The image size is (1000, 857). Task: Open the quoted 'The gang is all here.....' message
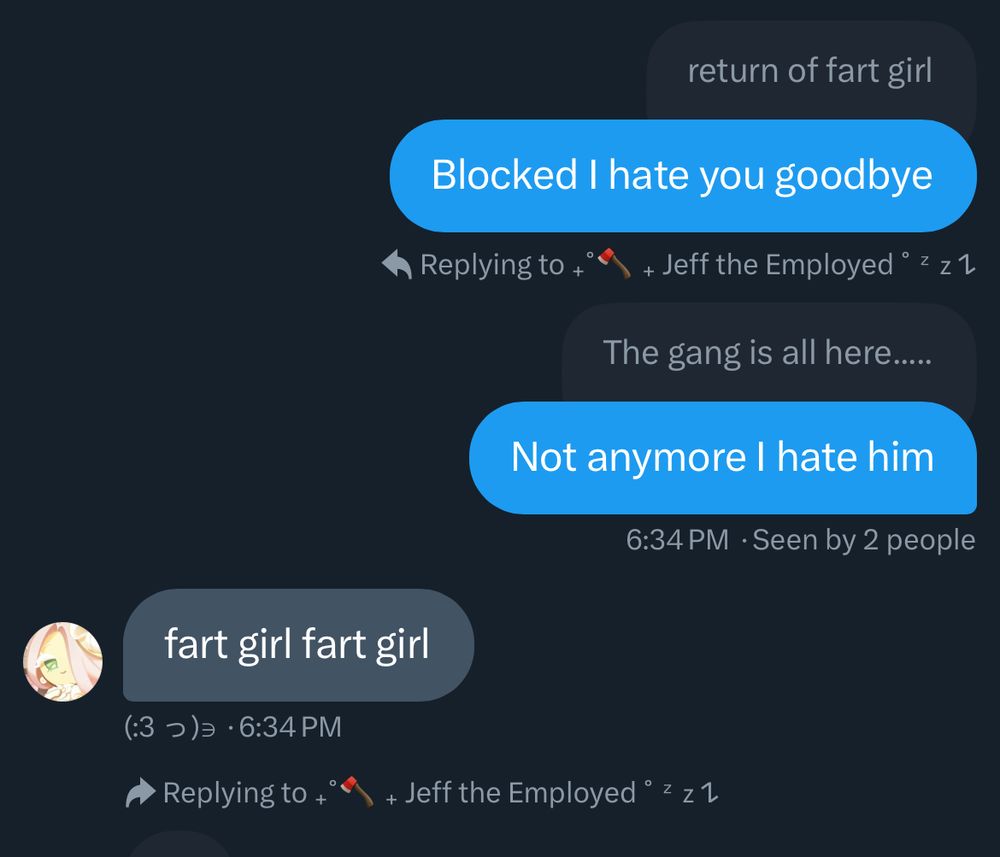pos(768,353)
